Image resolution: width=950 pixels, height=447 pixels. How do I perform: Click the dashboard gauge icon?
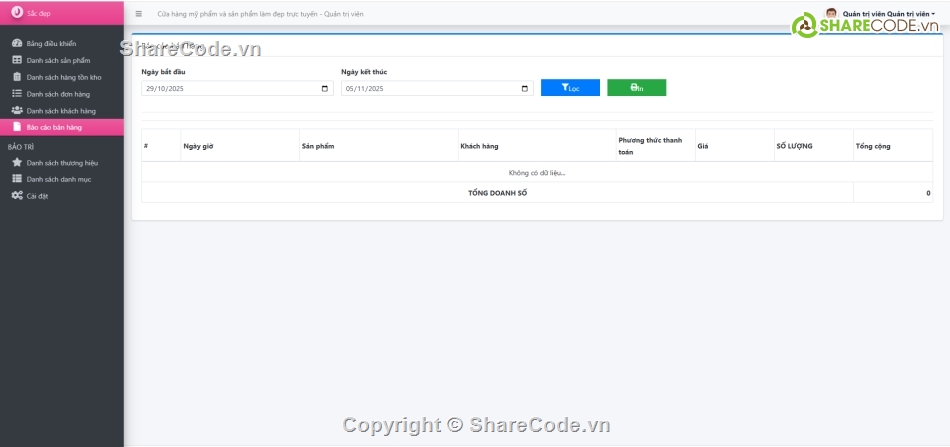point(17,44)
